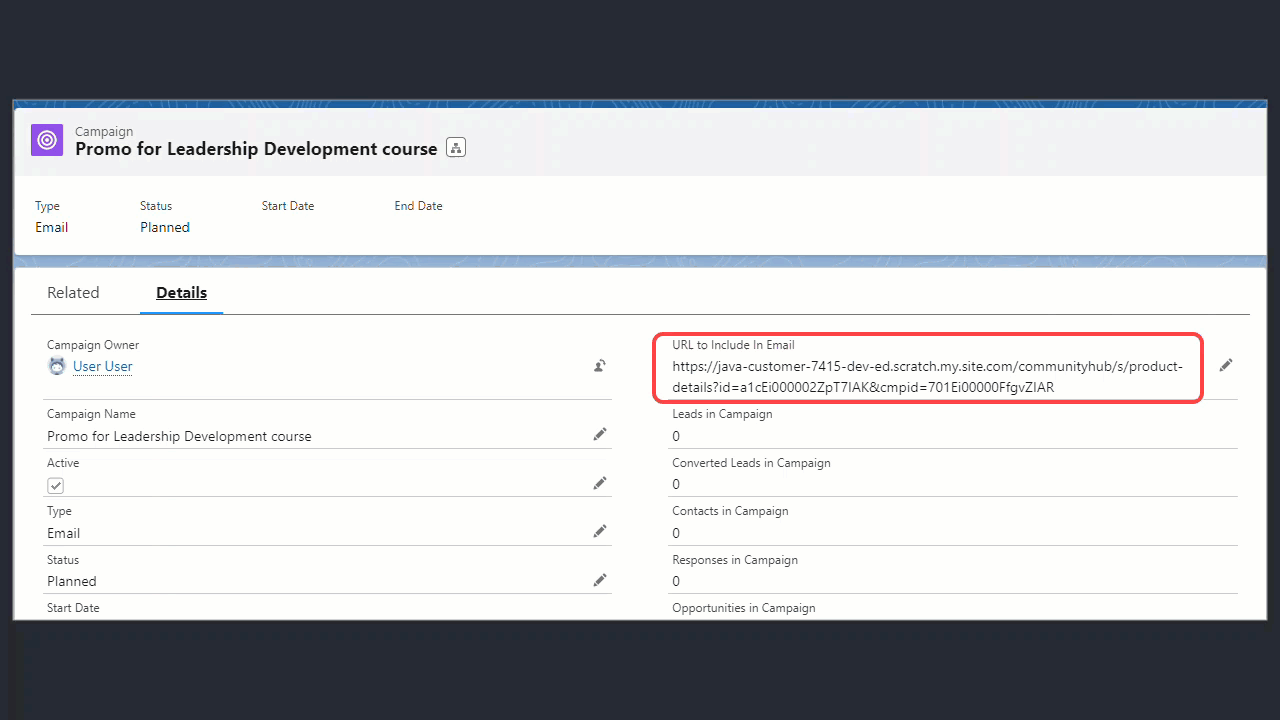Image resolution: width=1280 pixels, height=720 pixels.
Task: Select the Details tab
Action: [181, 293]
